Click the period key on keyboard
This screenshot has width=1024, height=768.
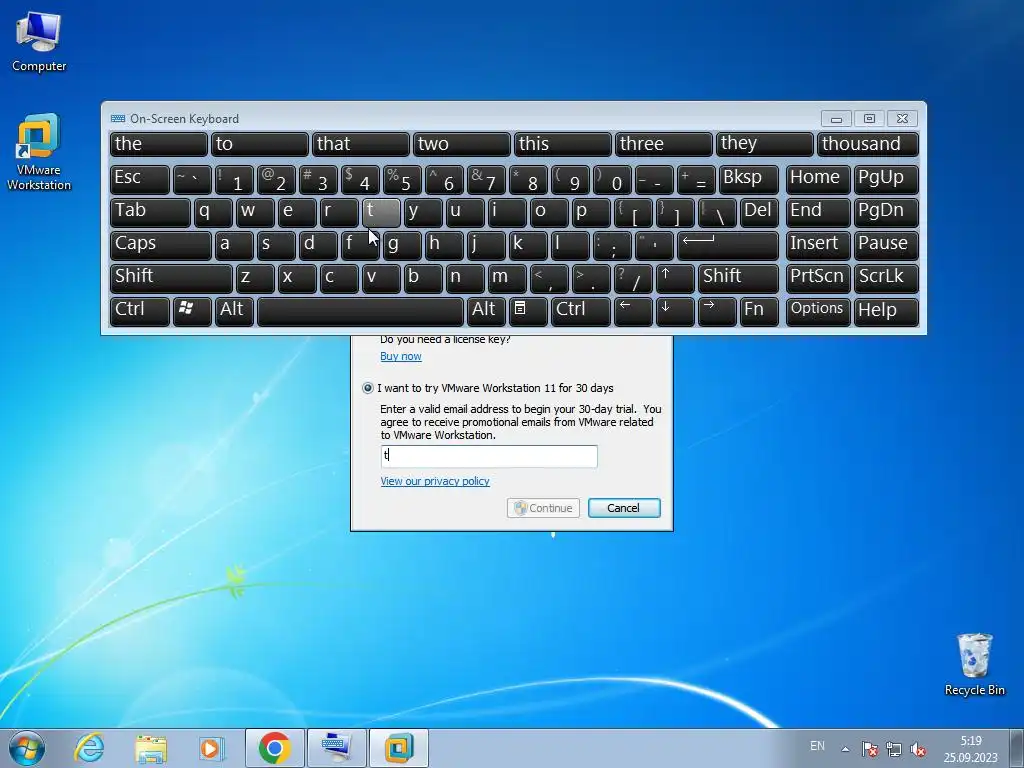coord(591,279)
